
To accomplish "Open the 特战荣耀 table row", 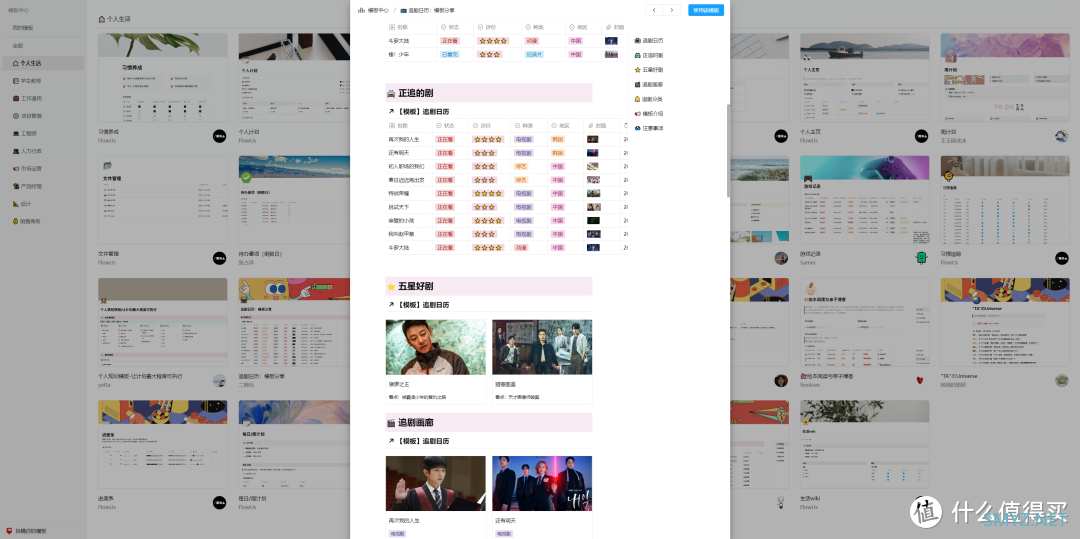I will (506, 193).
